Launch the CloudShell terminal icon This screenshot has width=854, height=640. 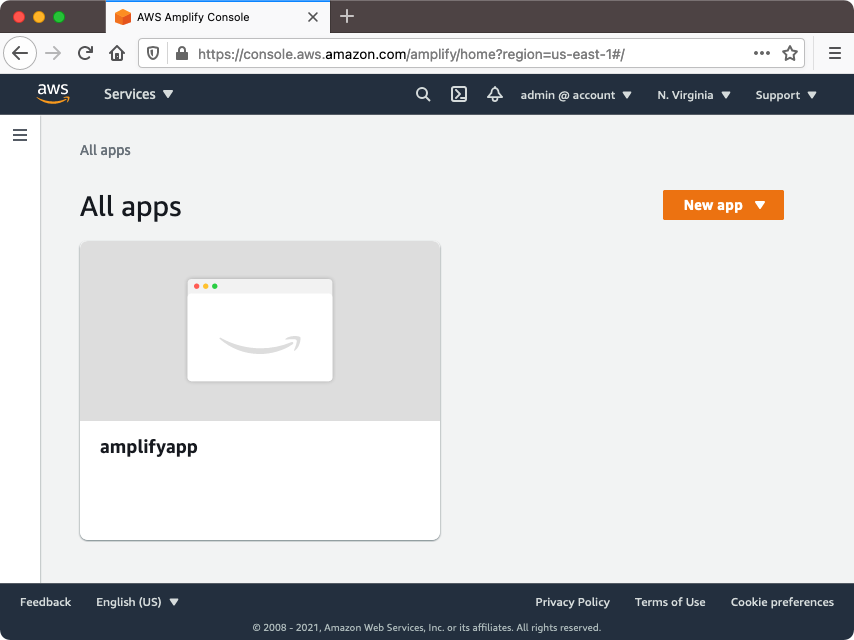459,95
